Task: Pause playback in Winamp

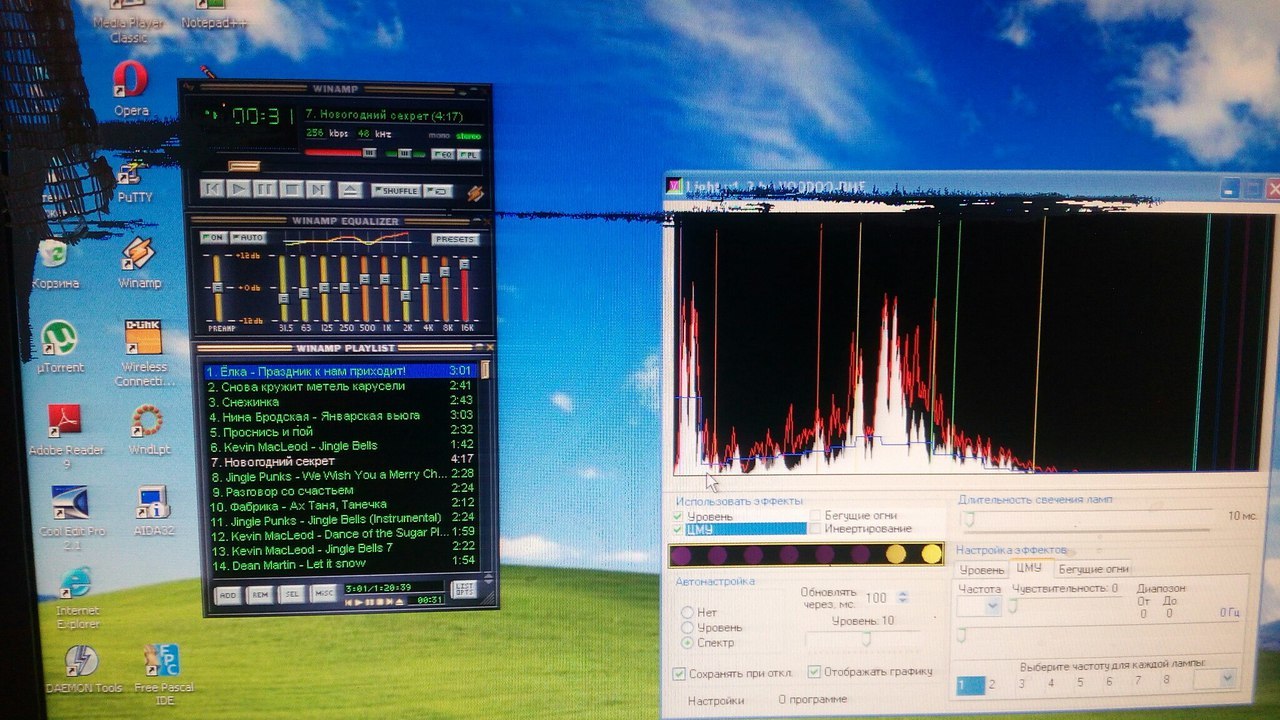Action: (265, 189)
